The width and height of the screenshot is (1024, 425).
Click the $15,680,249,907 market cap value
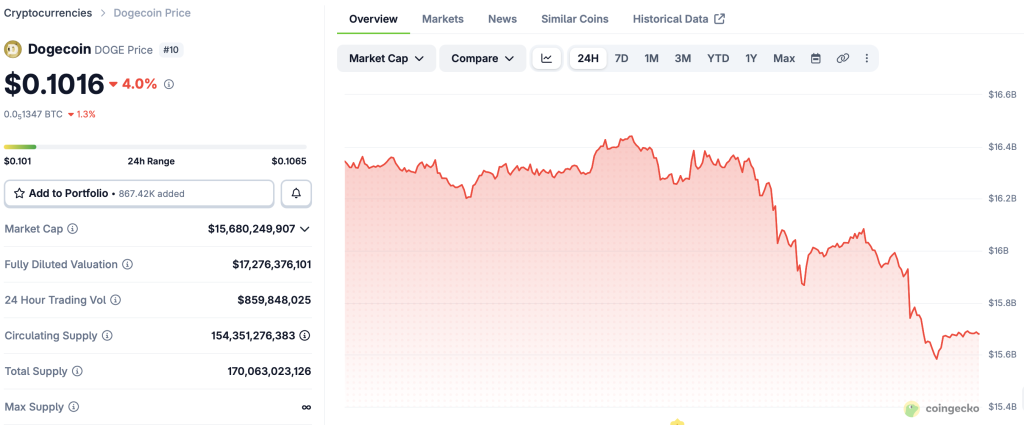251,229
